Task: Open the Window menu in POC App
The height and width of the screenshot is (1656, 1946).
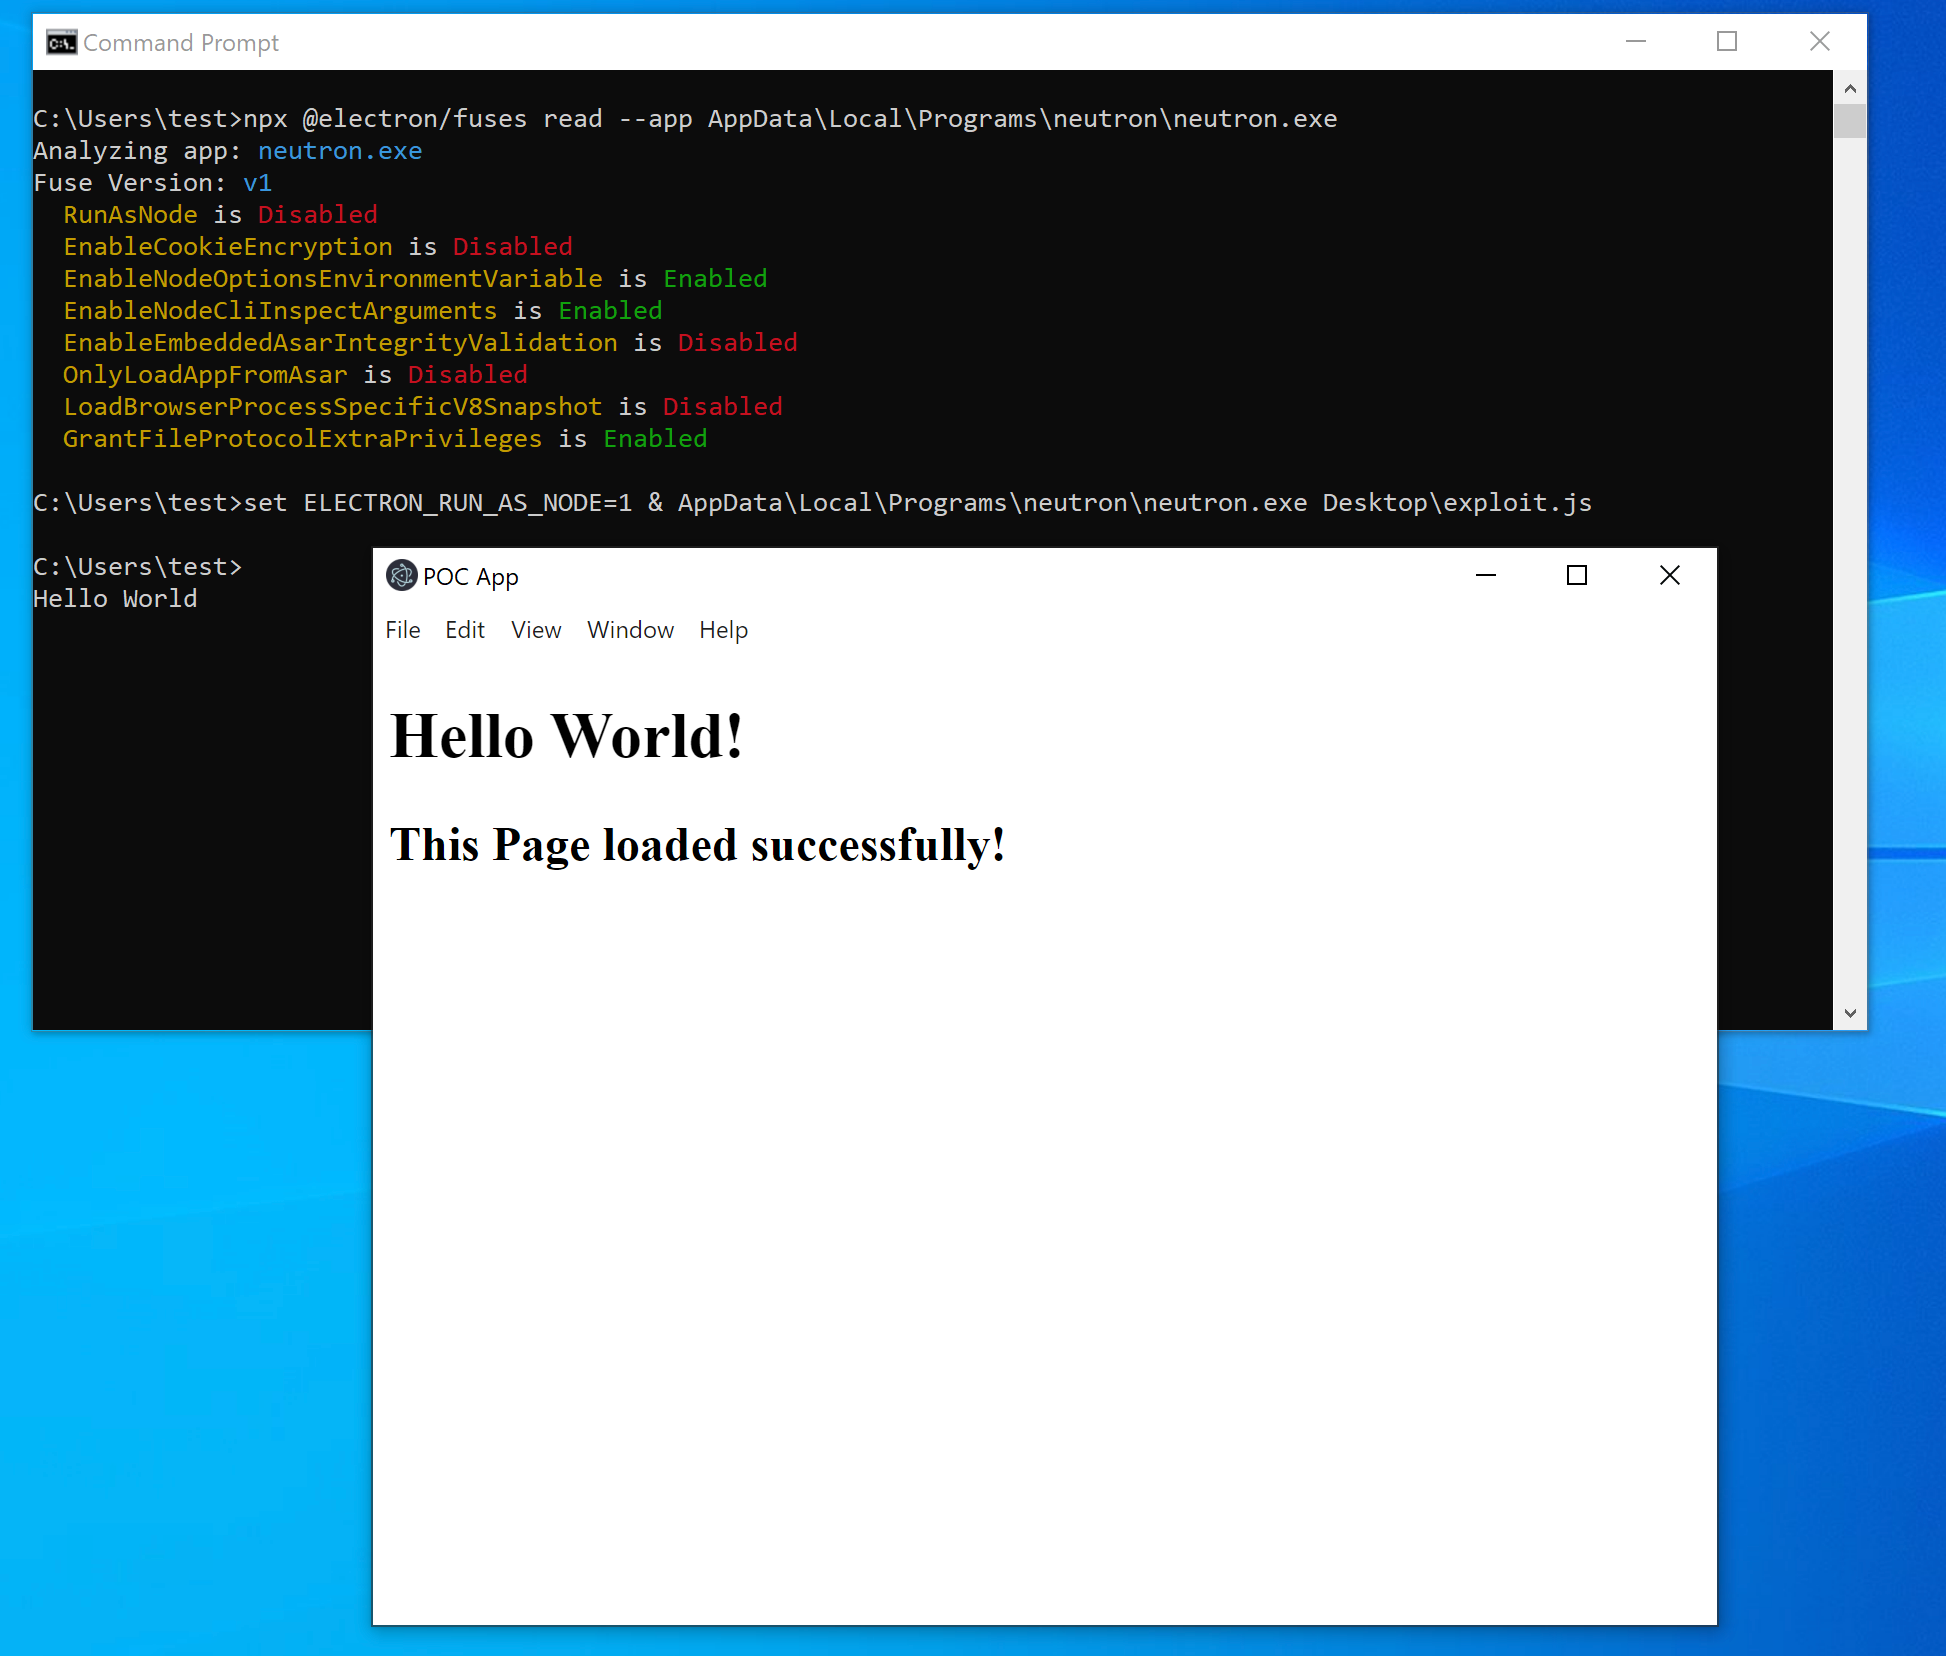Action: tap(630, 630)
